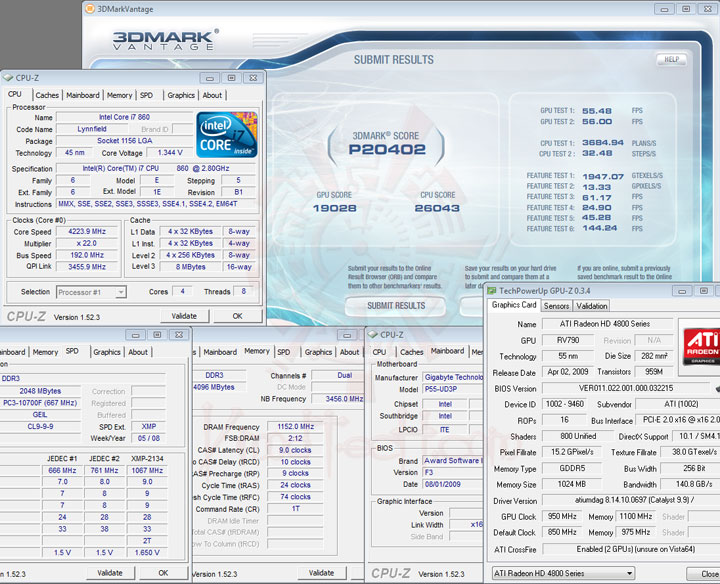Click the Memory Size 1024 MB field
This screenshot has width=720, height=584.
click(572, 484)
